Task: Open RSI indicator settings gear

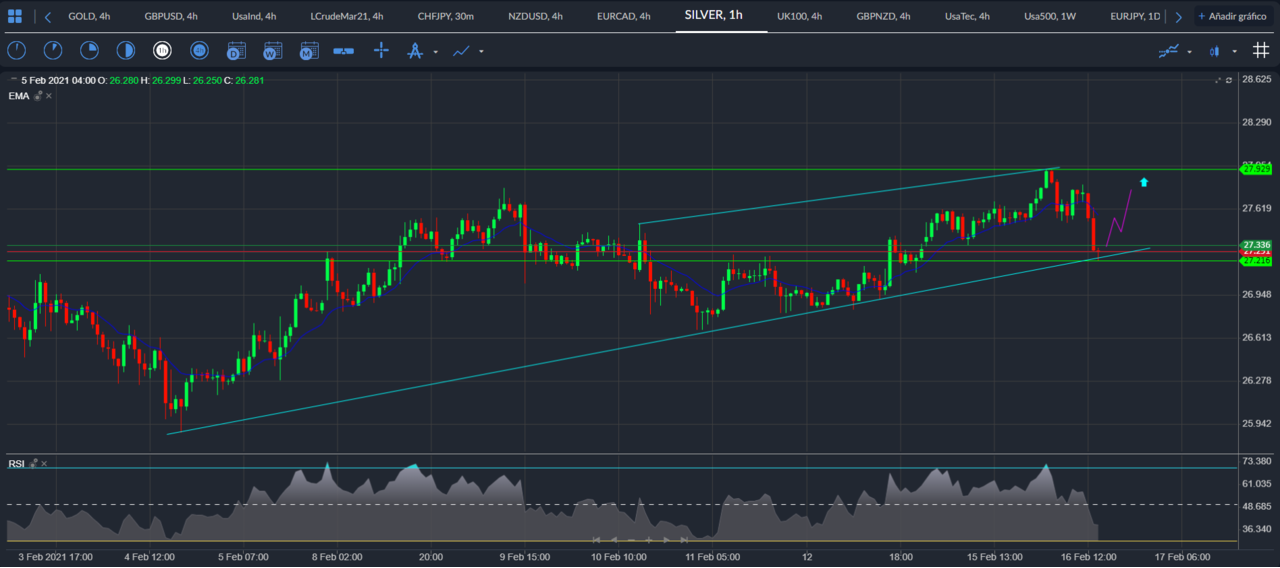Action: coord(33,464)
